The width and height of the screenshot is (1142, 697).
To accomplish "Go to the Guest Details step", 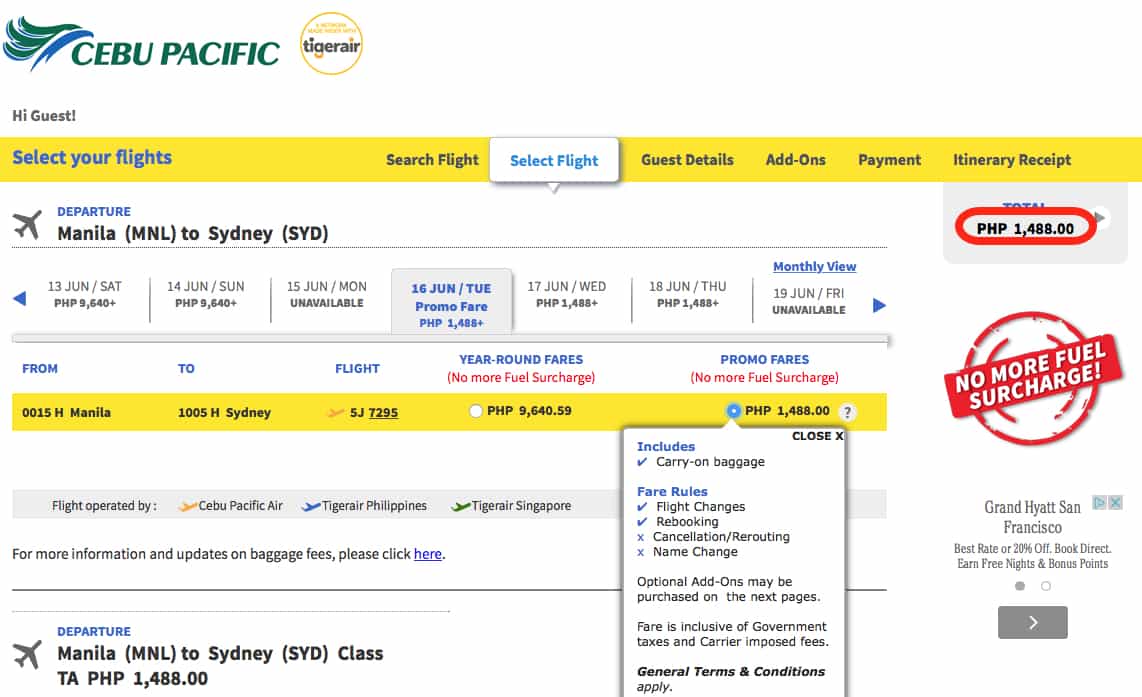I will pyautogui.click(x=688, y=160).
